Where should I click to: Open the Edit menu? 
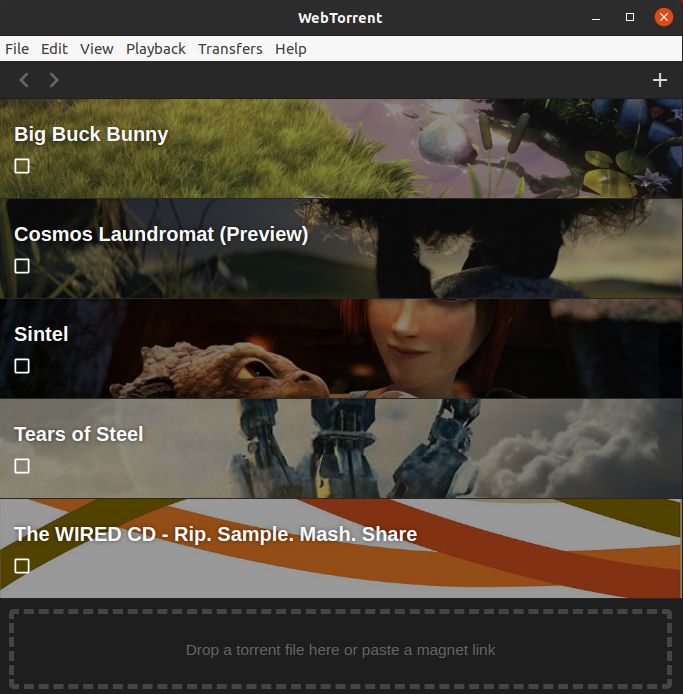(x=54, y=49)
